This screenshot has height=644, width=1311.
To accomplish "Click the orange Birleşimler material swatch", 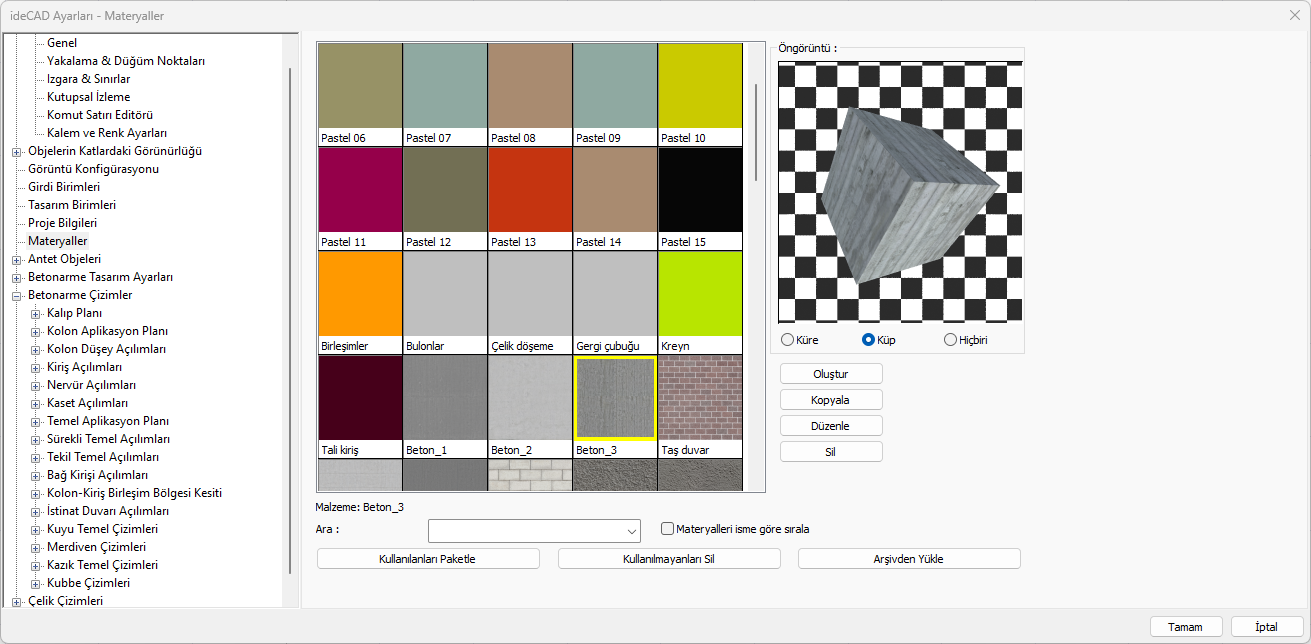I will (x=360, y=294).
